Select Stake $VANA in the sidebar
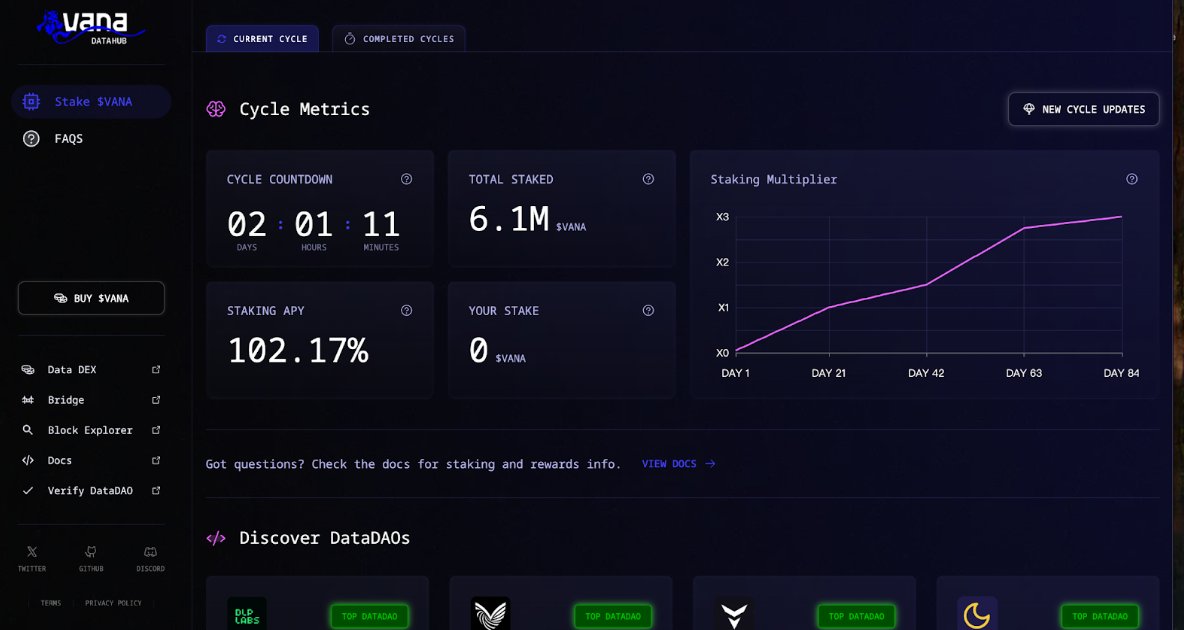 click(92, 102)
